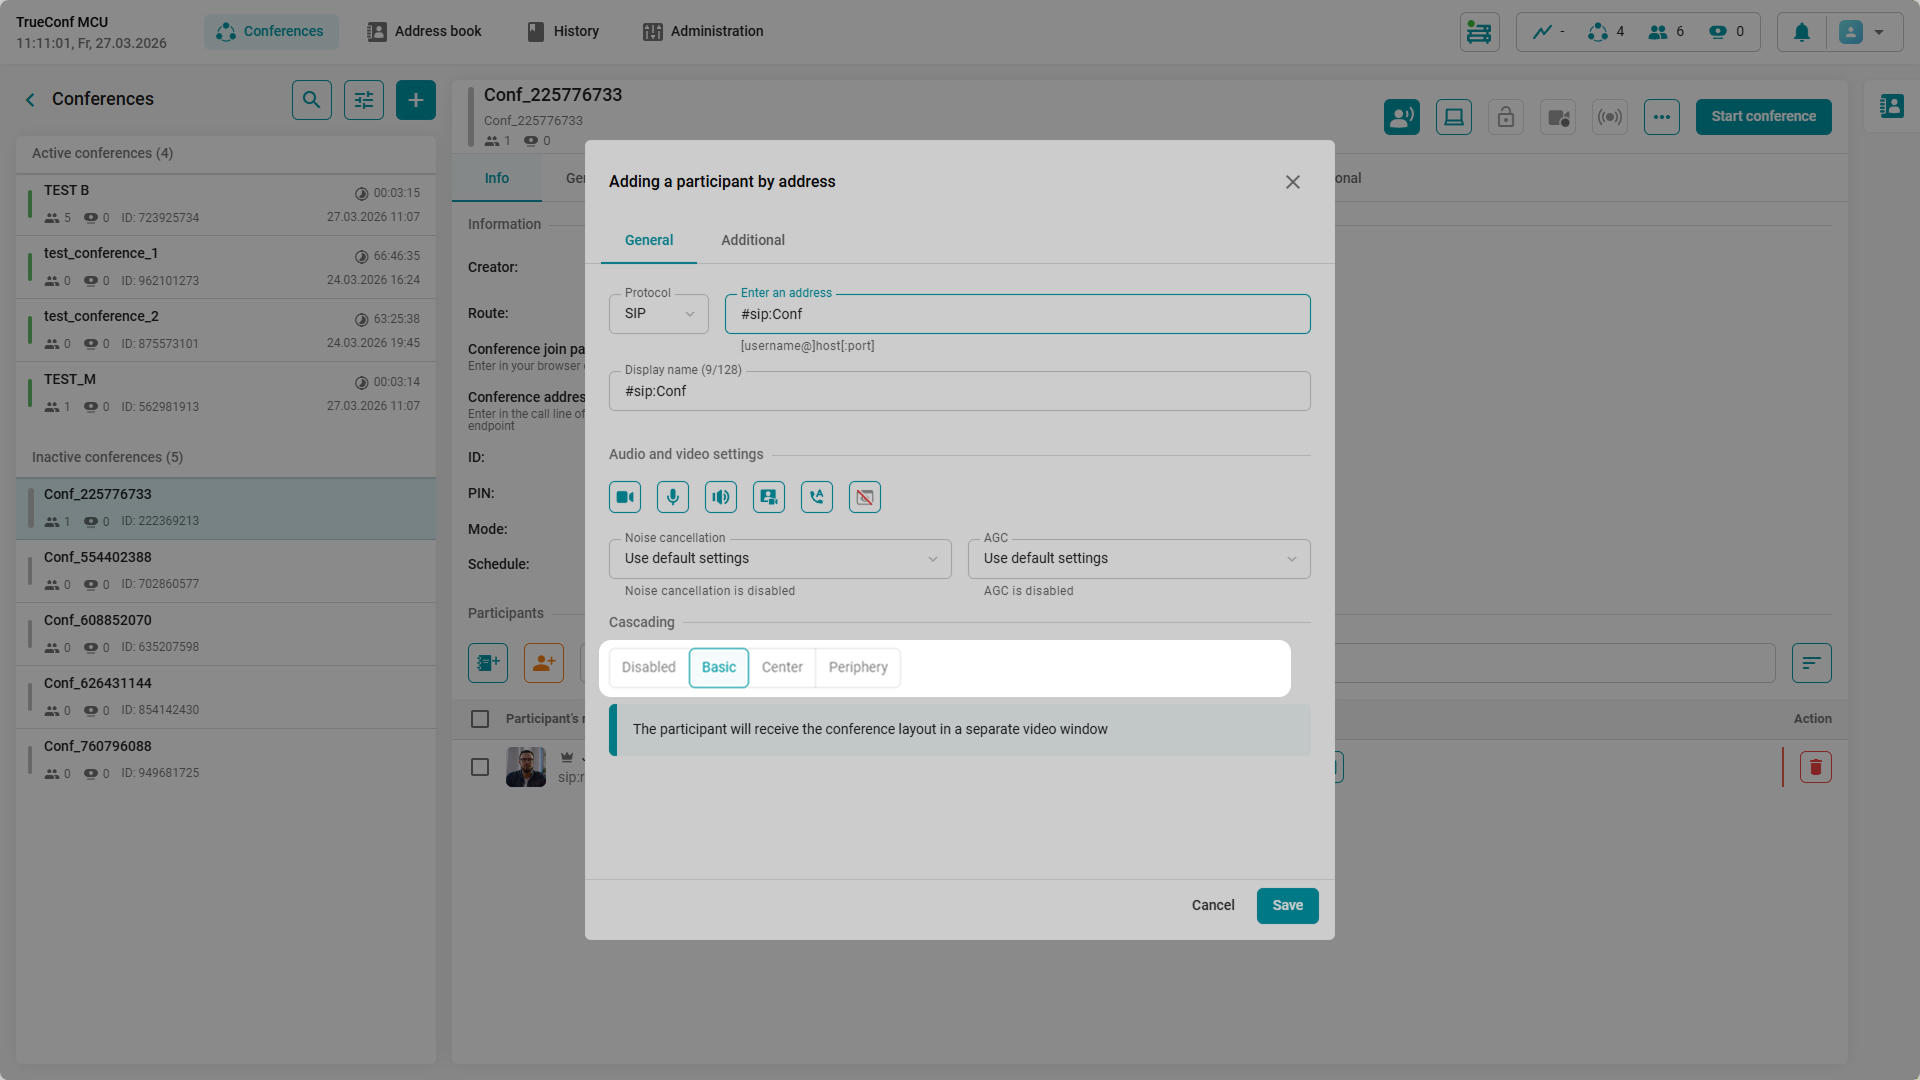Toggle the speaker audio icon
The width and height of the screenshot is (1920, 1080).
point(721,497)
